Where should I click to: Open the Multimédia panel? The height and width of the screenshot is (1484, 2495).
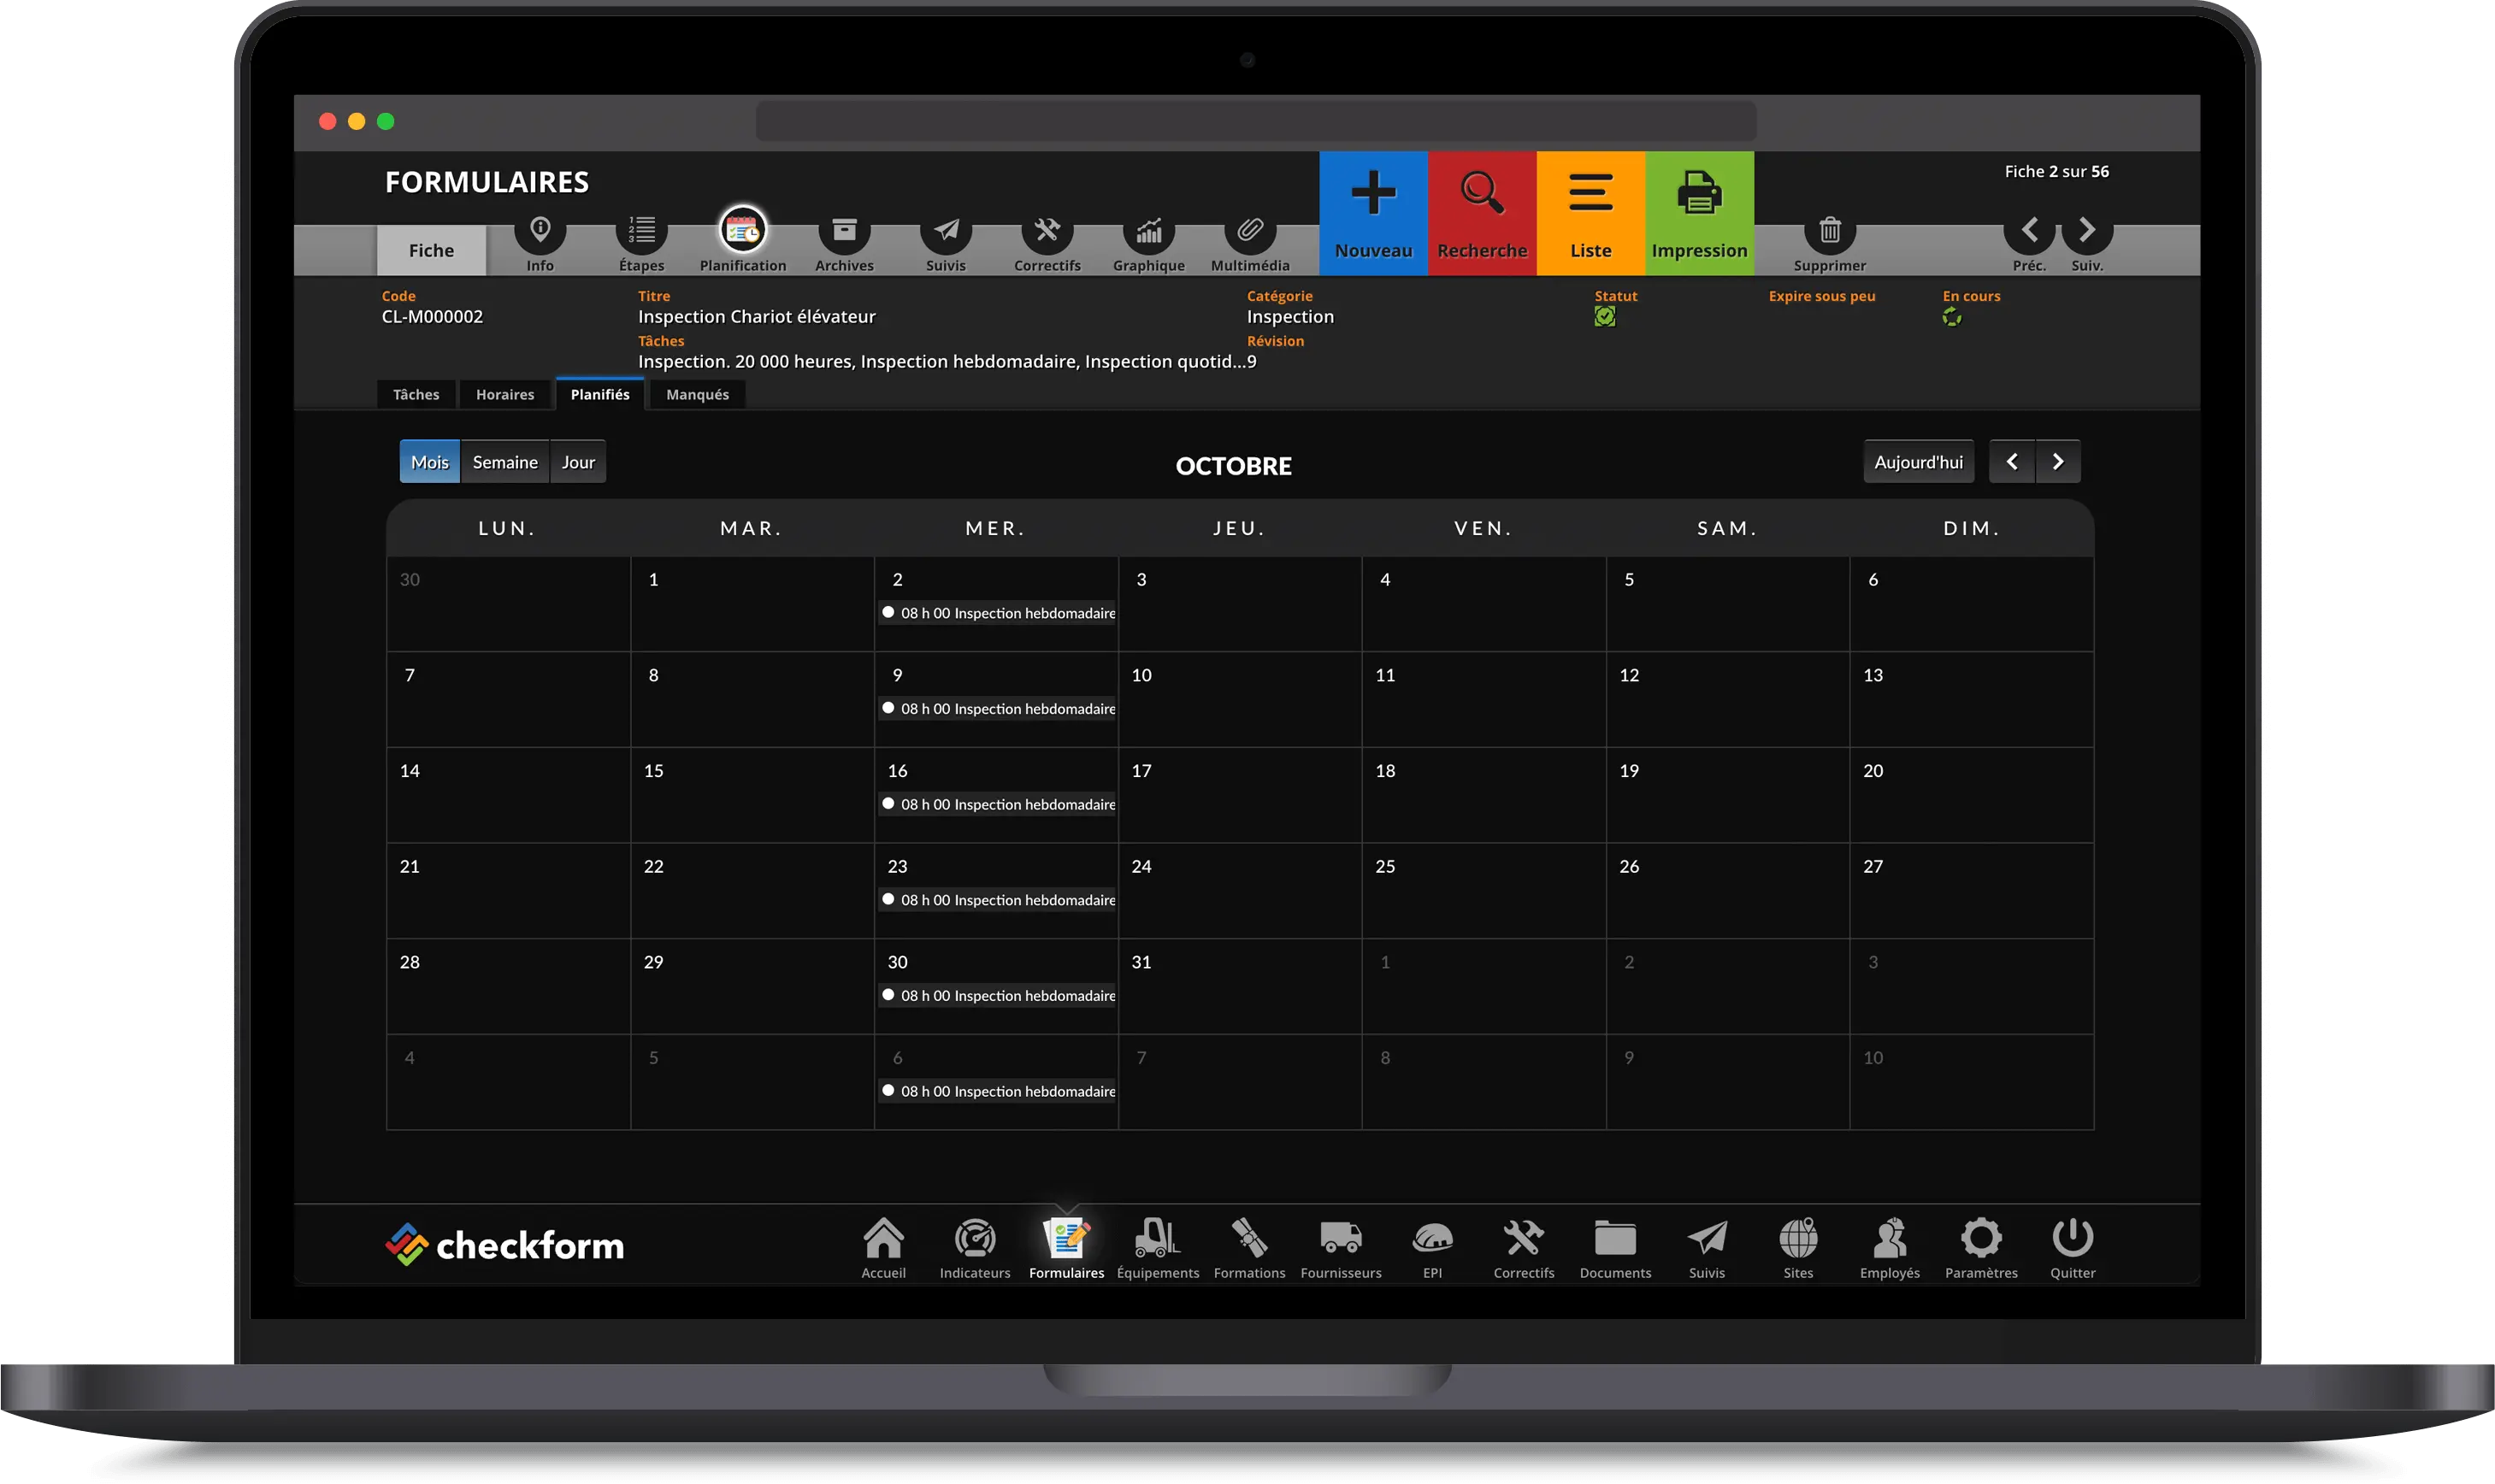(1249, 238)
